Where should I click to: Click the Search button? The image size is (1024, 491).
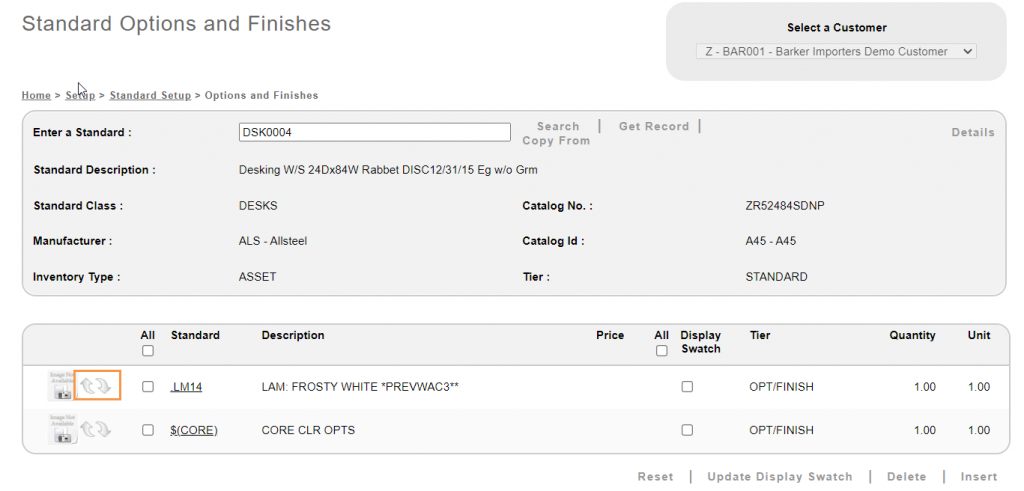[558, 127]
